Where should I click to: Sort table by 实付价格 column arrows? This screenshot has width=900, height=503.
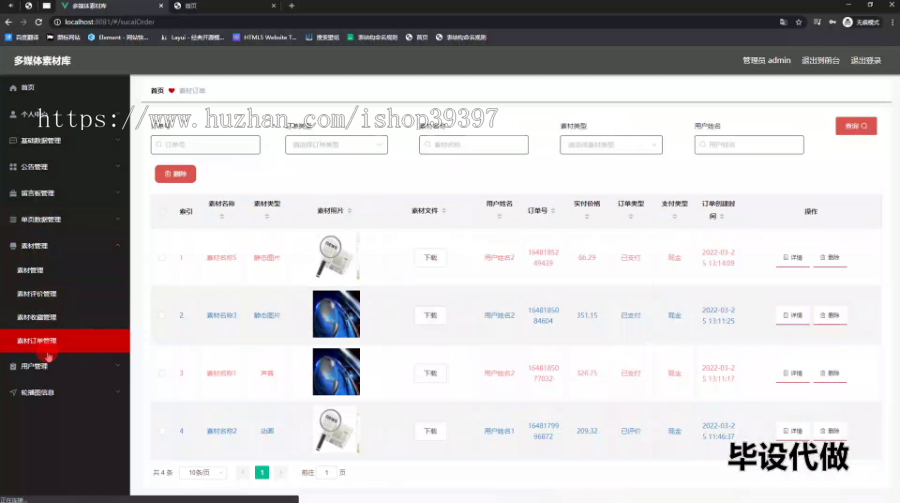(587, 216)
